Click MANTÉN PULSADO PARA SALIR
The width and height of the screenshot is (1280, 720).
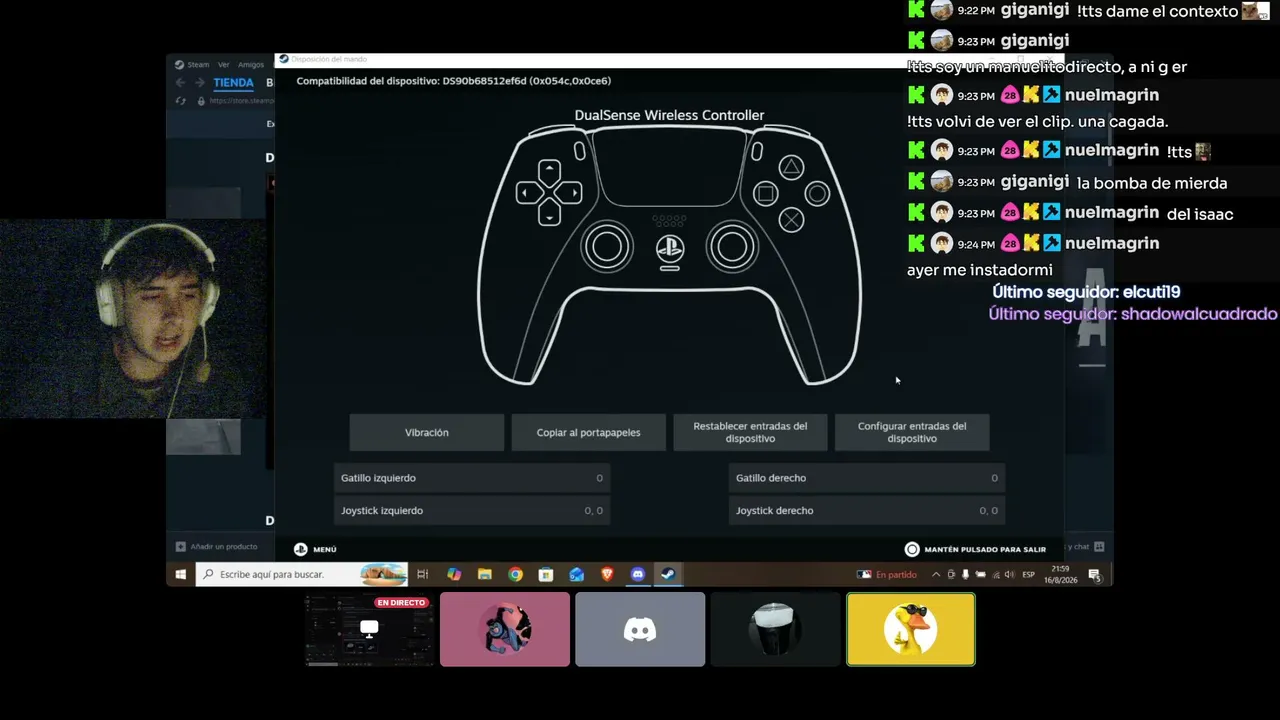tap(985, 549)
